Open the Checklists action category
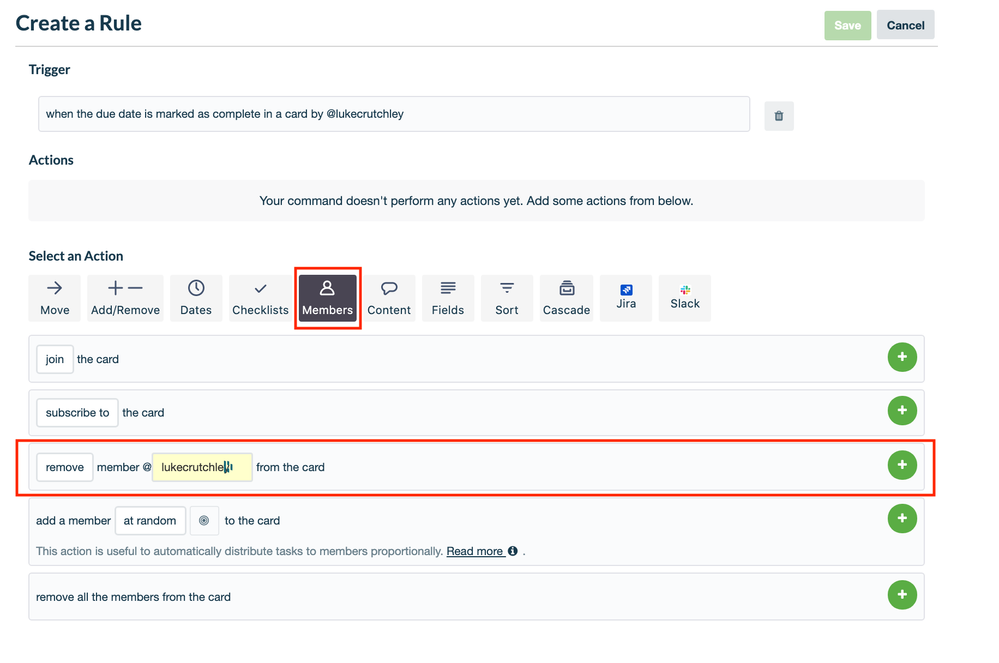The width and height of the screenshot is (999, 663). [260, 297]
